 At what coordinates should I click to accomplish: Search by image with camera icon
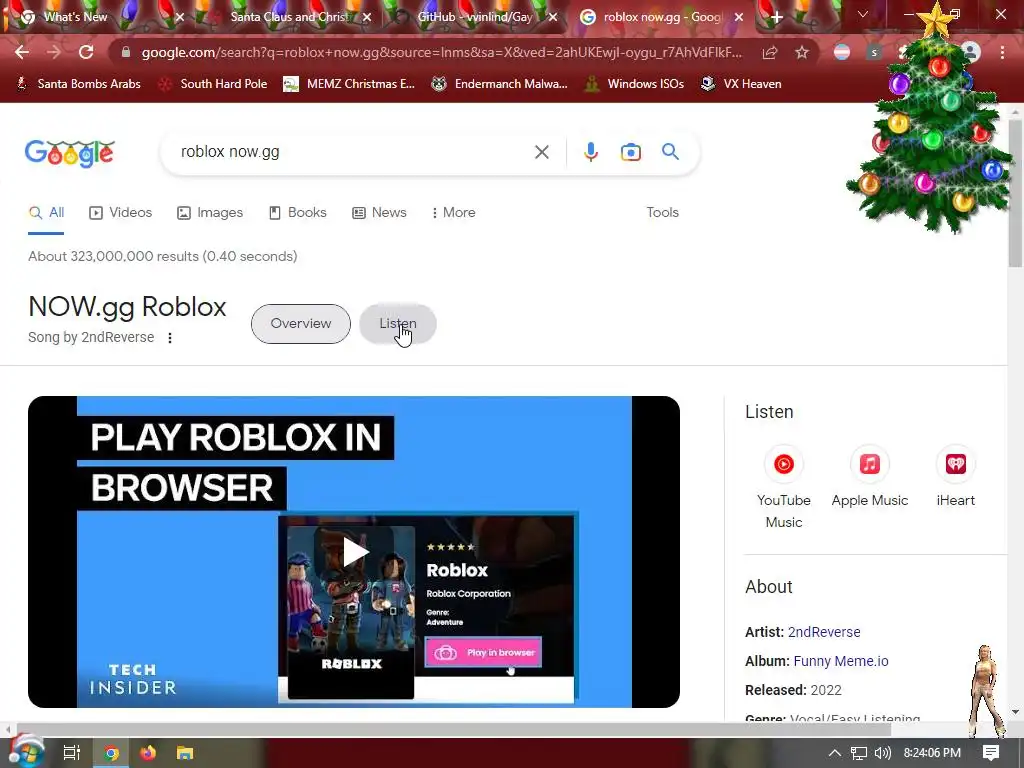point(630,152)
